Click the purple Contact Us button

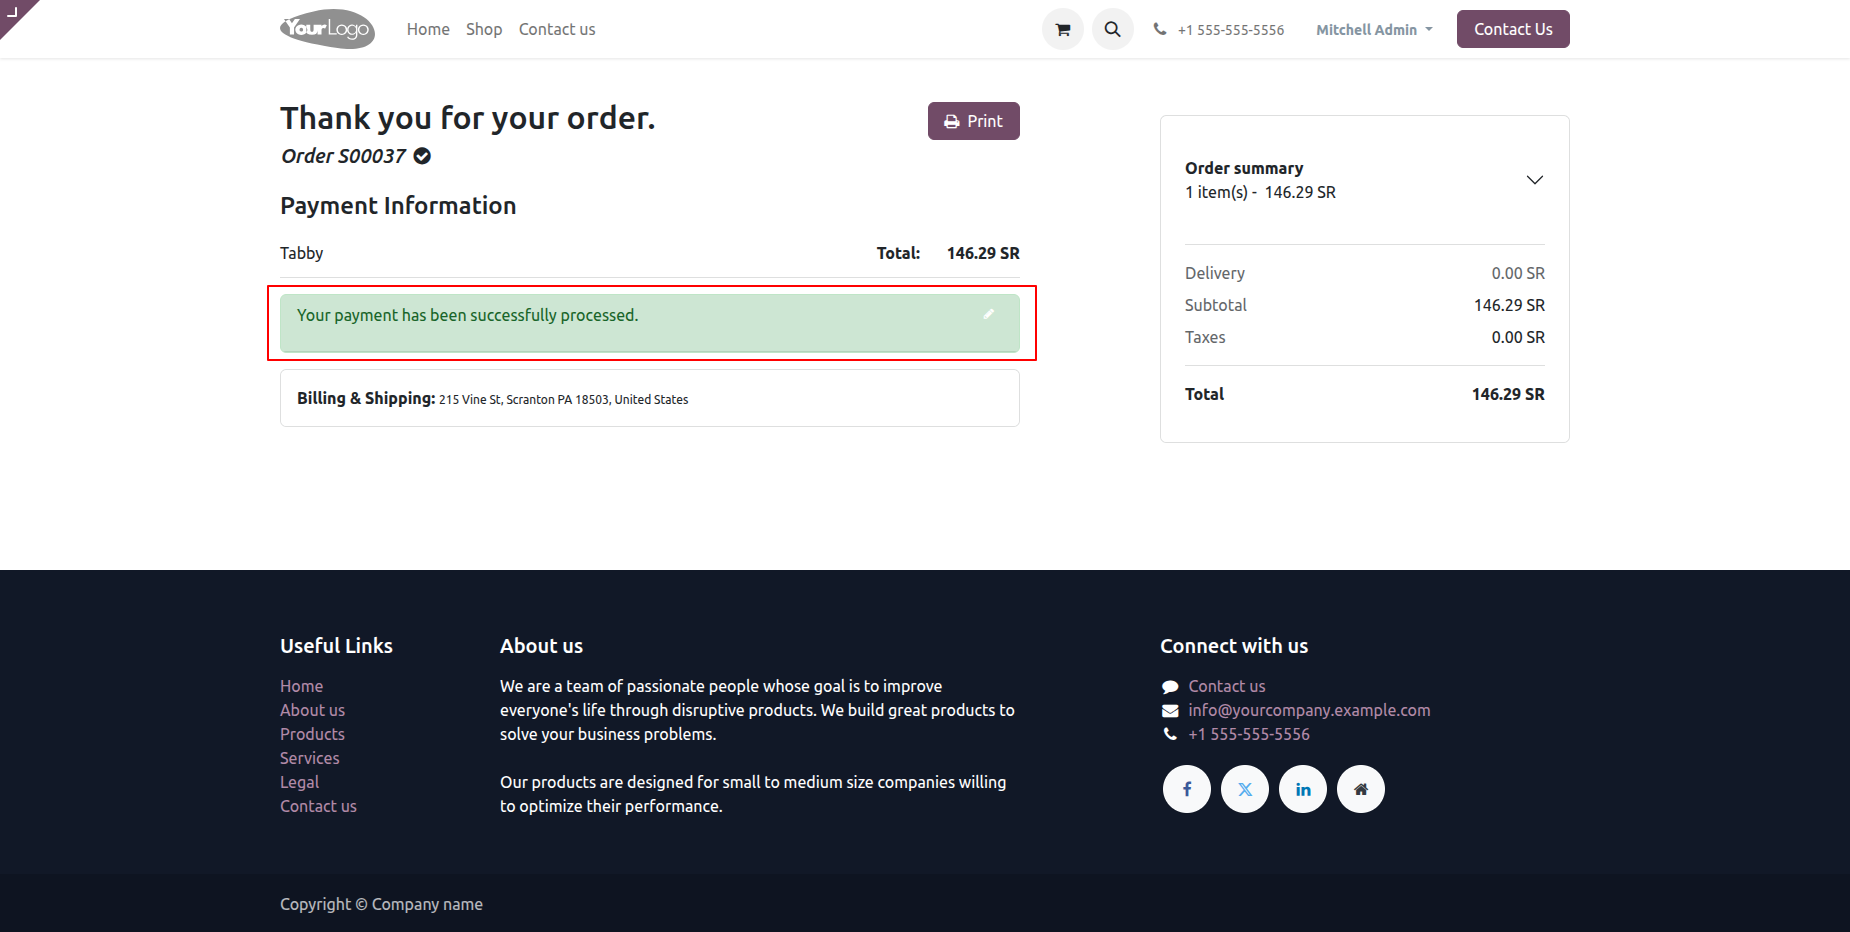1512,29
